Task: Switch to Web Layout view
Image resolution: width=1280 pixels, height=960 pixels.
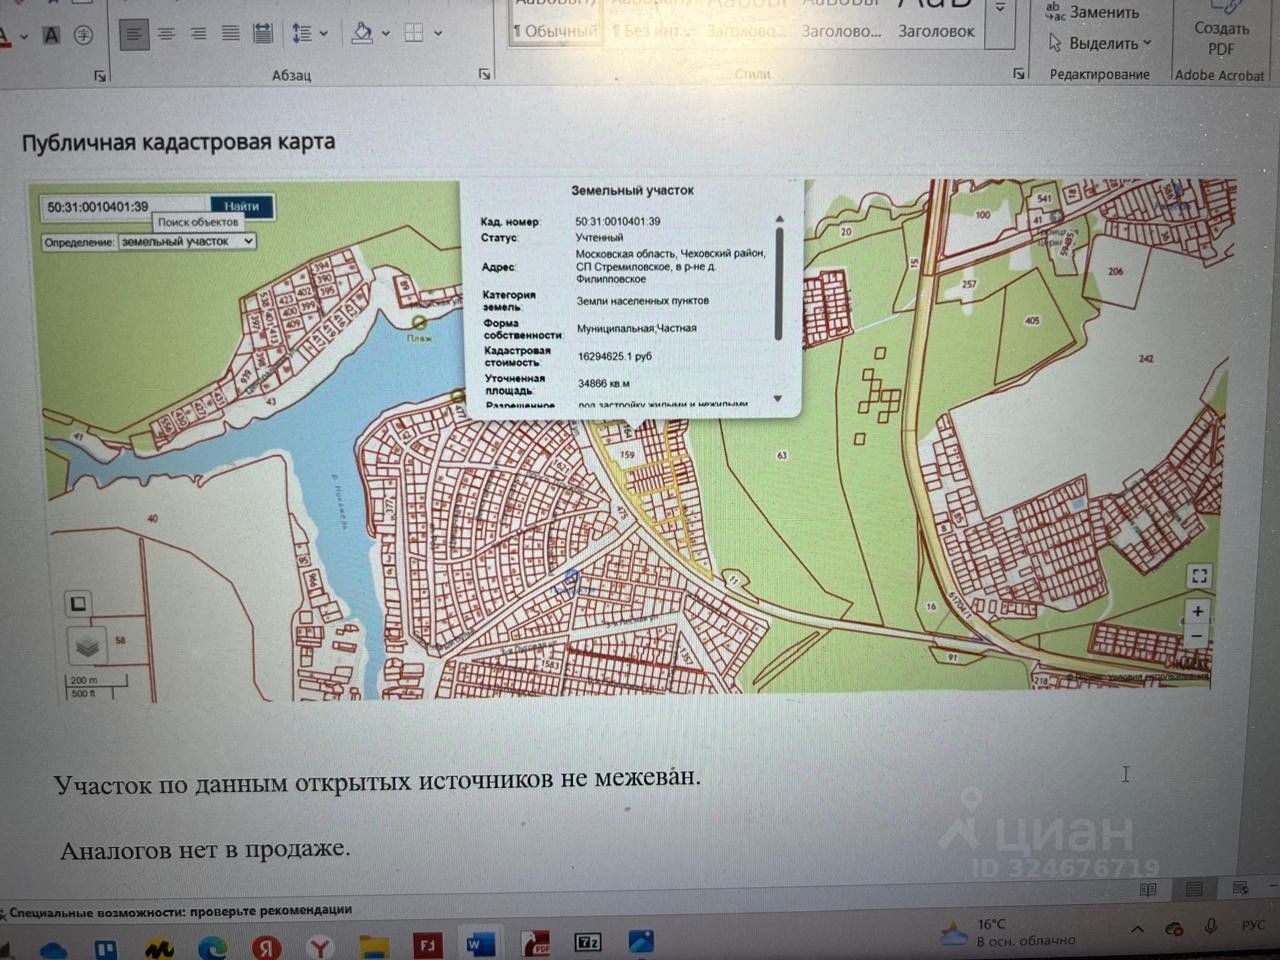Action: pos(1240,888)
